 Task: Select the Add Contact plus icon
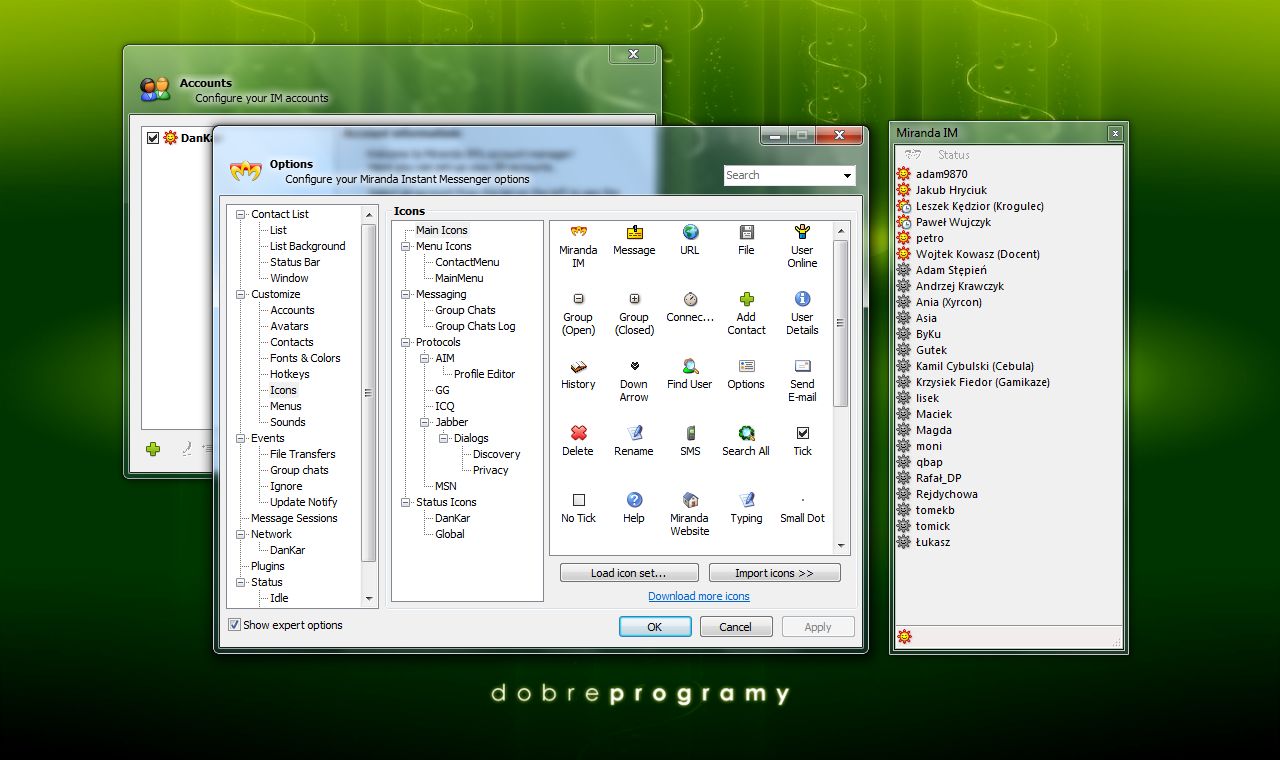(746, 299)
